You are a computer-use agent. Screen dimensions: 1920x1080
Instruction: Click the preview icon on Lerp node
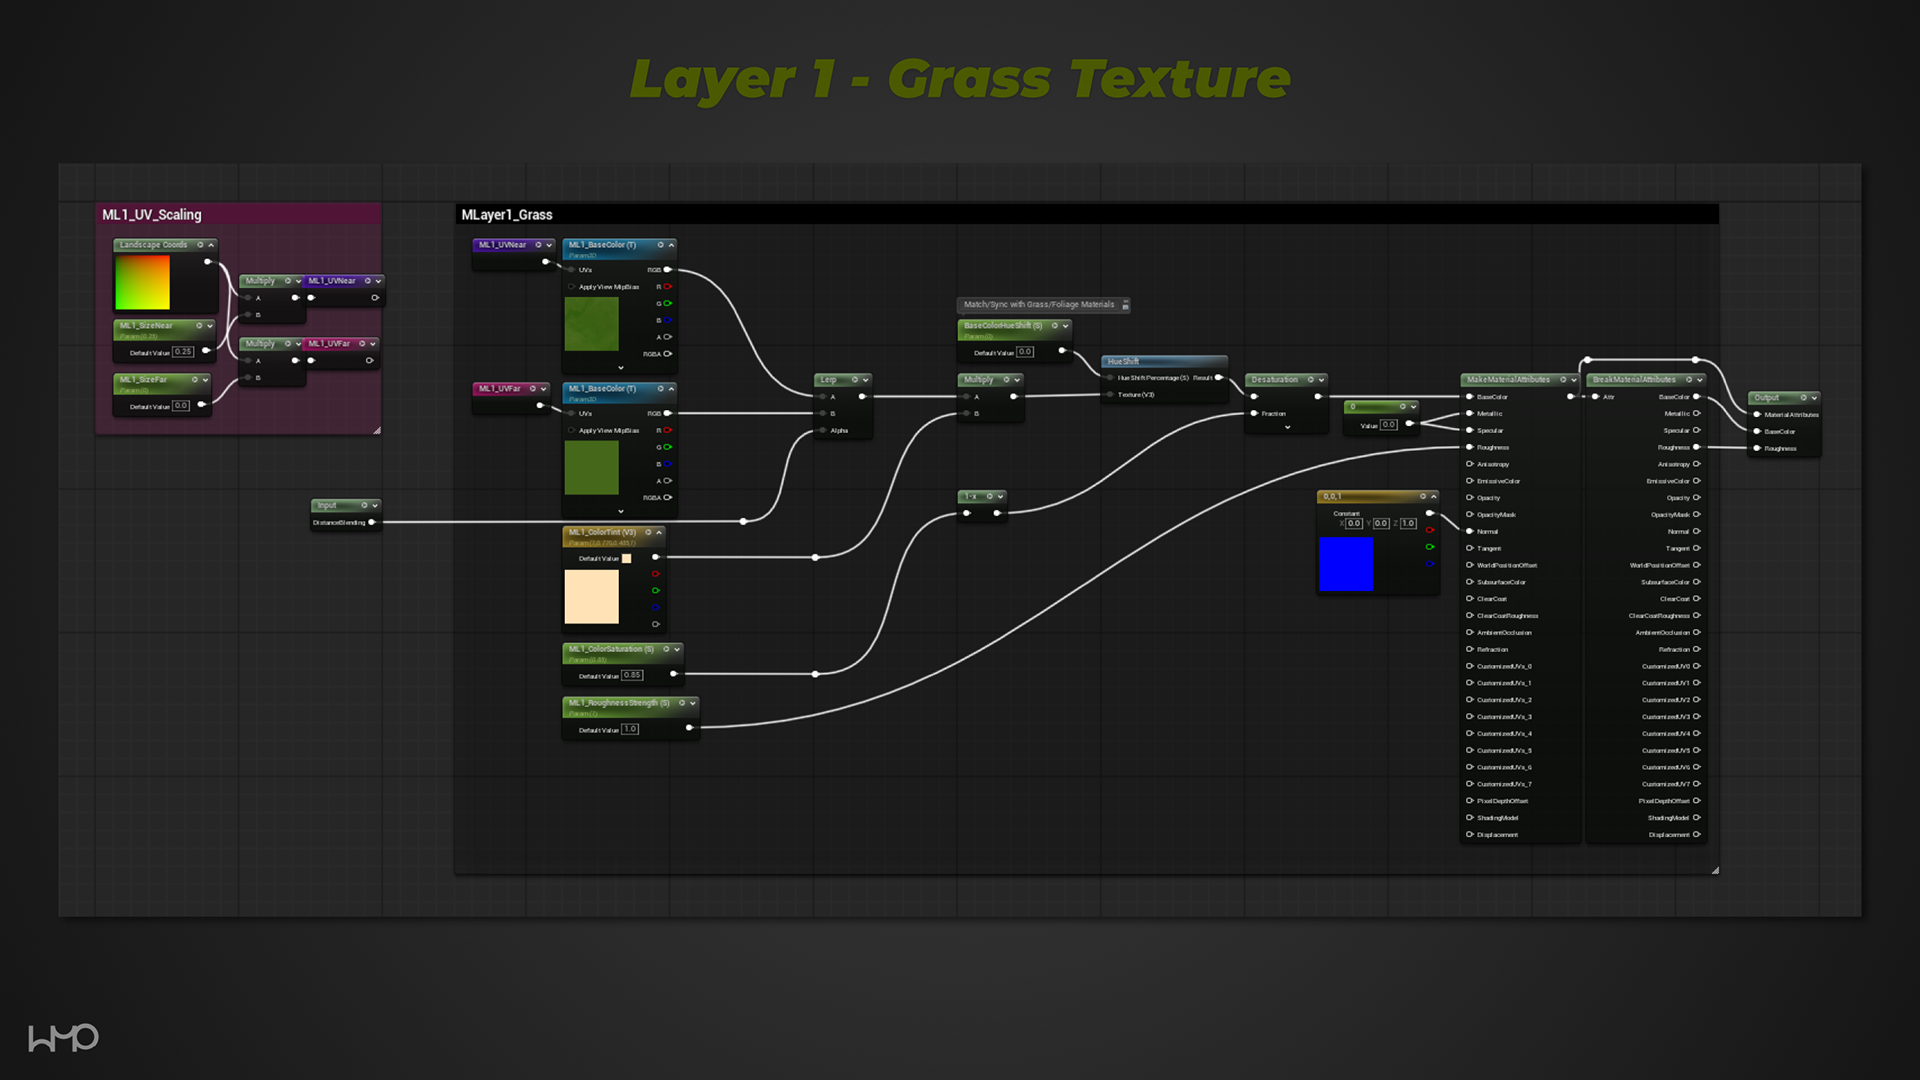pyautogui.click(x=855, y=380)
